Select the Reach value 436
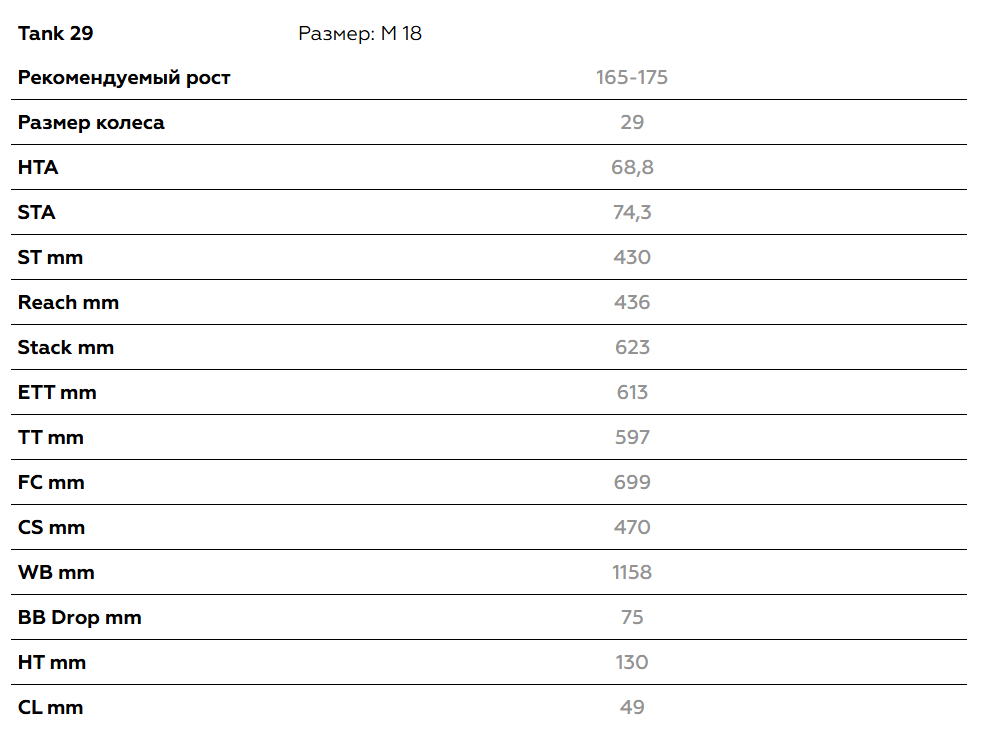991x736 pixels. 632,302
